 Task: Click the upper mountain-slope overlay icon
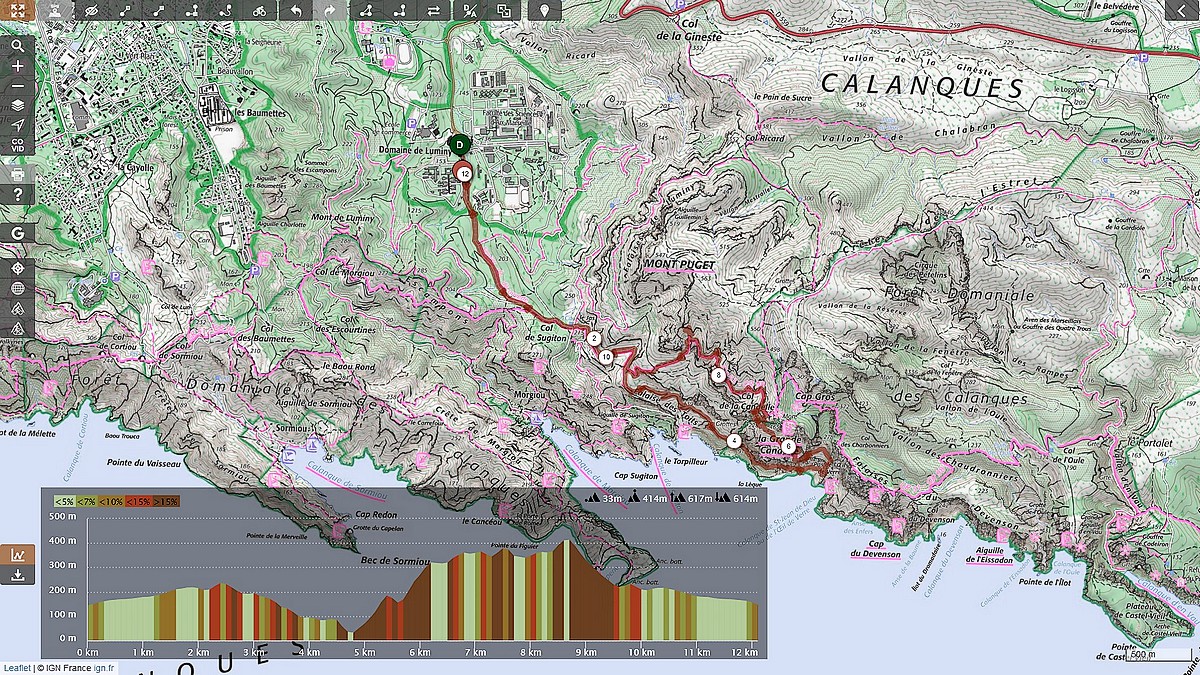pos(17,309)
